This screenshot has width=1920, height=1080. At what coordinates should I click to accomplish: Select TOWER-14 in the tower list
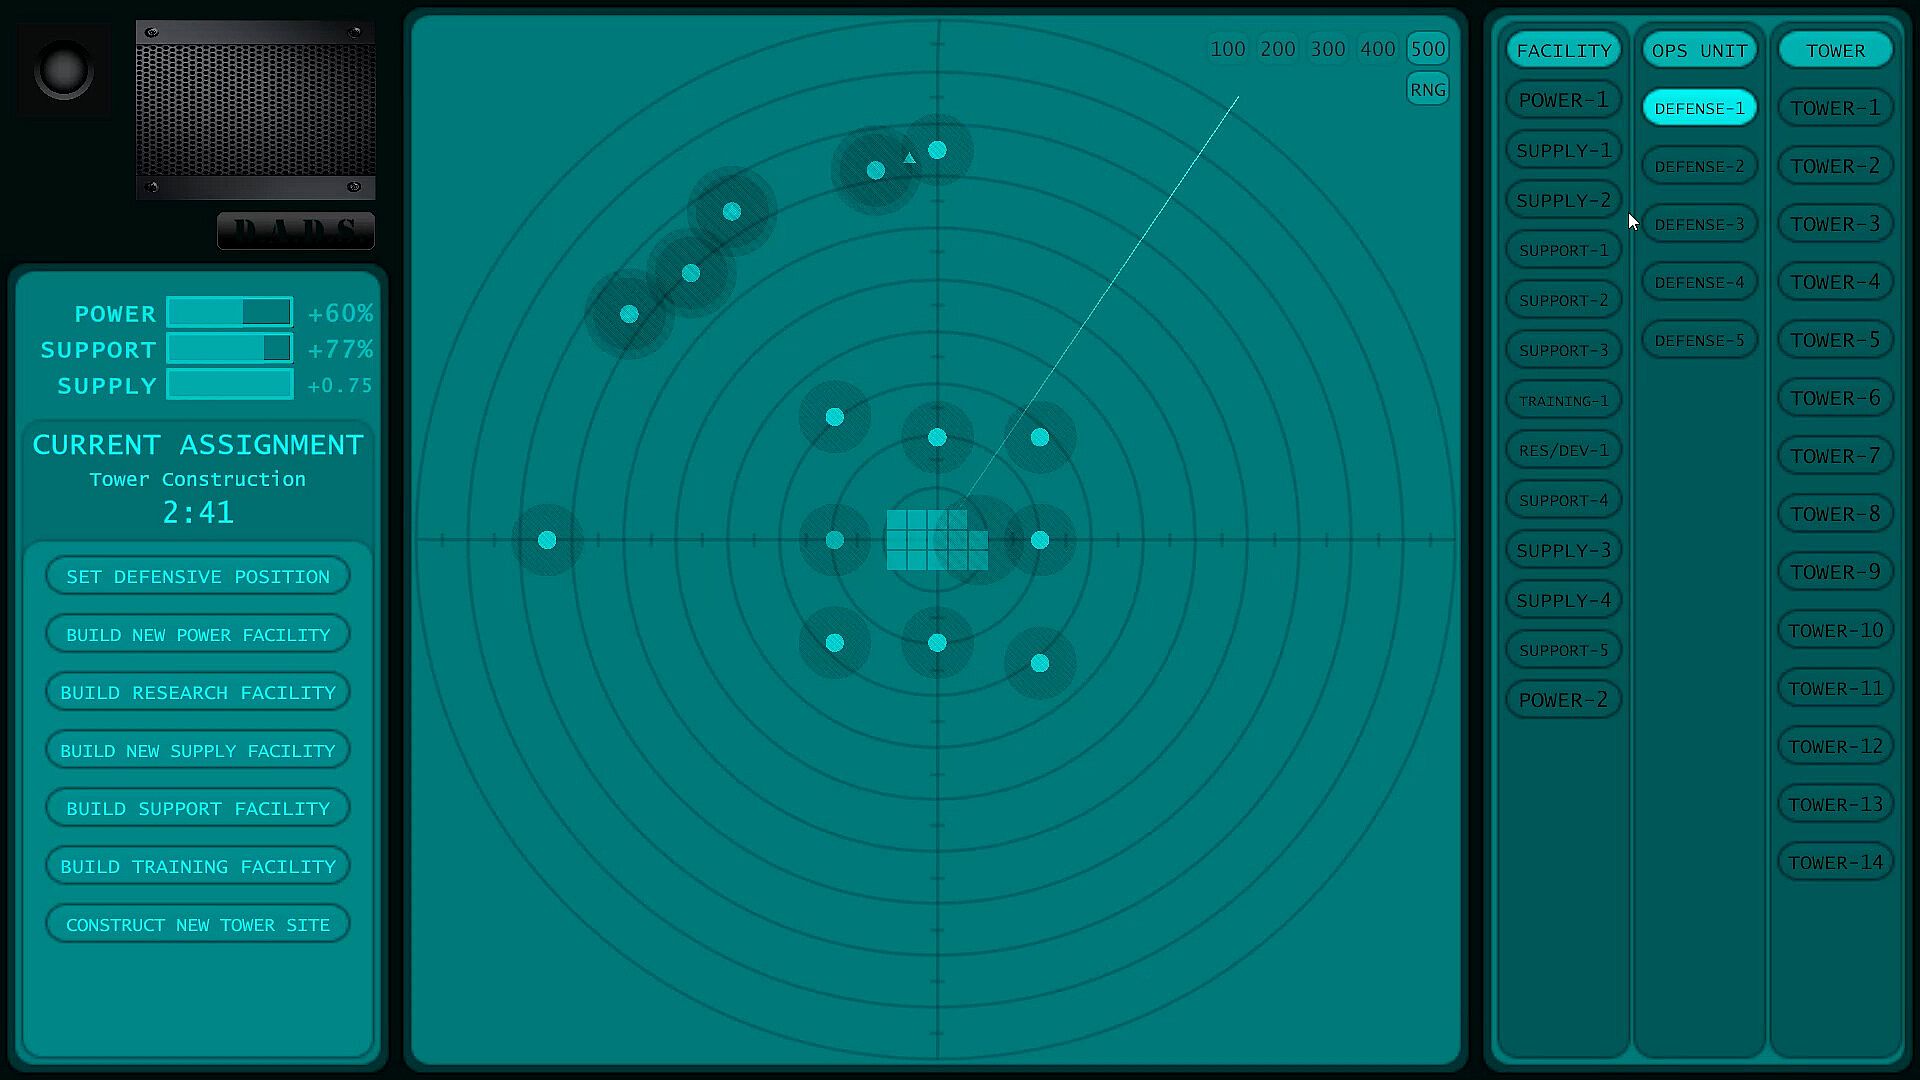coord(1835,862)
